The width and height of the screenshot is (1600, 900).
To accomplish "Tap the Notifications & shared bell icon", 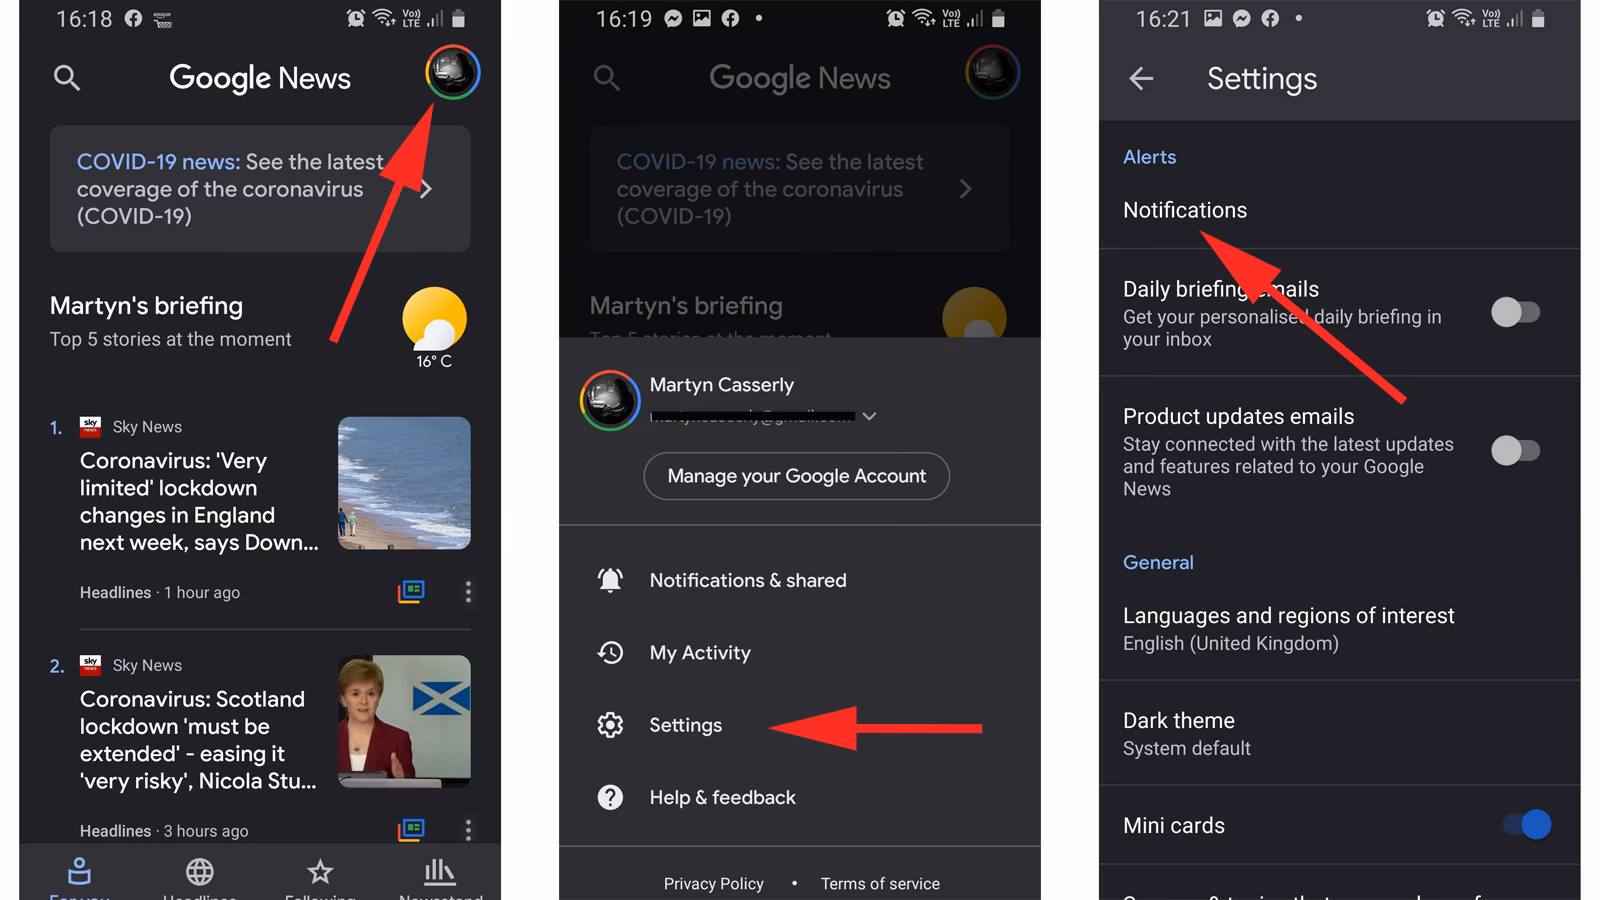I will click(x=611, y=580).
